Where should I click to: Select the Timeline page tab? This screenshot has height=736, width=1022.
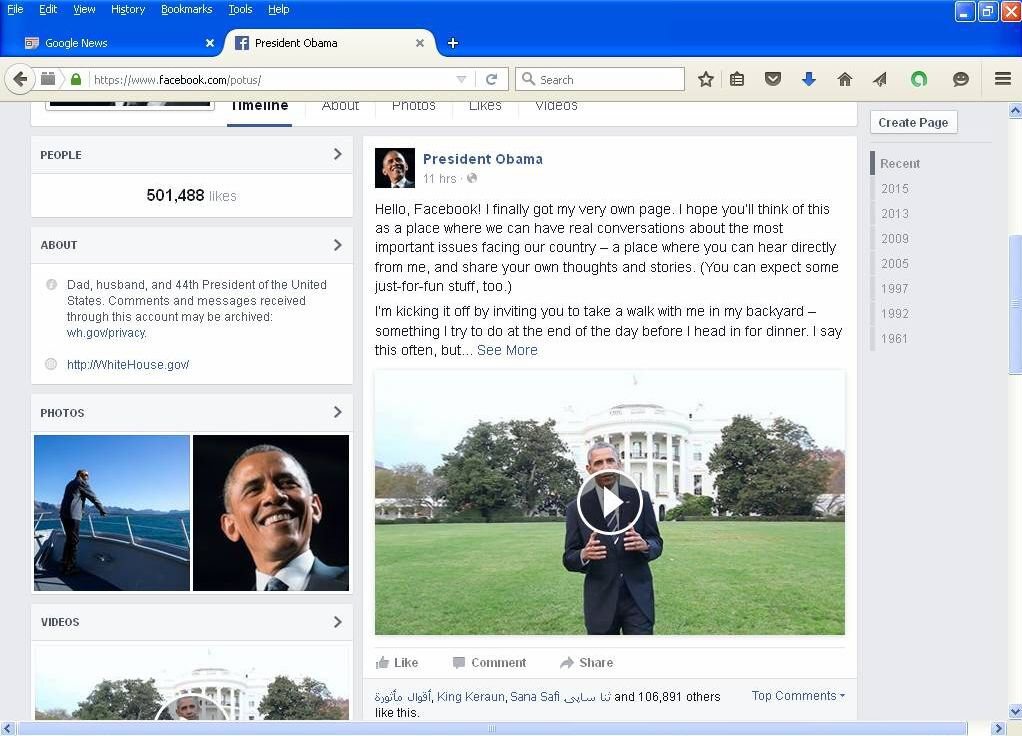(x=259, y=108)
